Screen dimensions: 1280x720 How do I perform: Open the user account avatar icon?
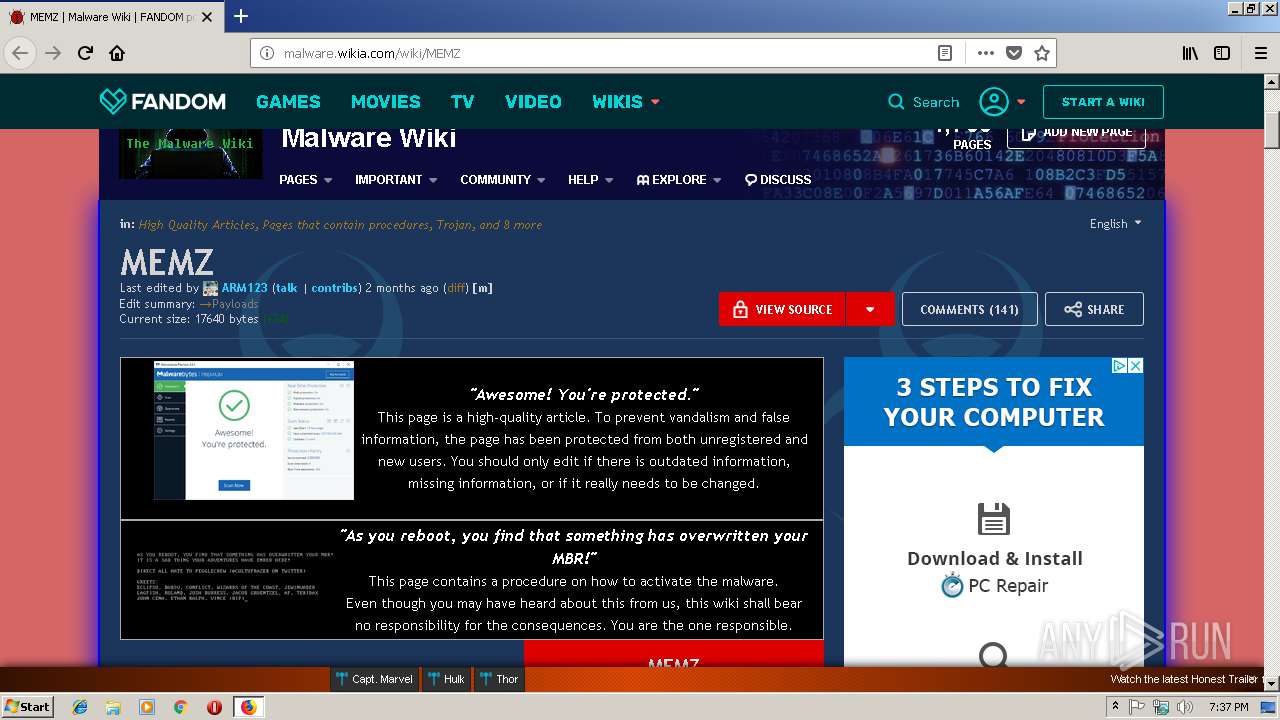click(x=994, y=102)
